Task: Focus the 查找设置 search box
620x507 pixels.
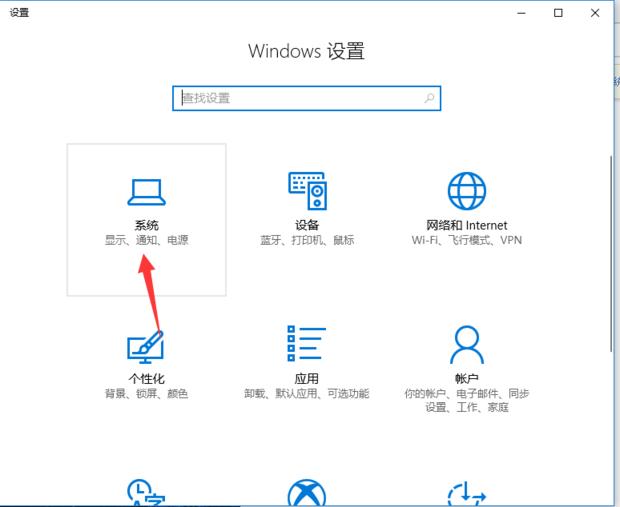Action: coord(306,98)
